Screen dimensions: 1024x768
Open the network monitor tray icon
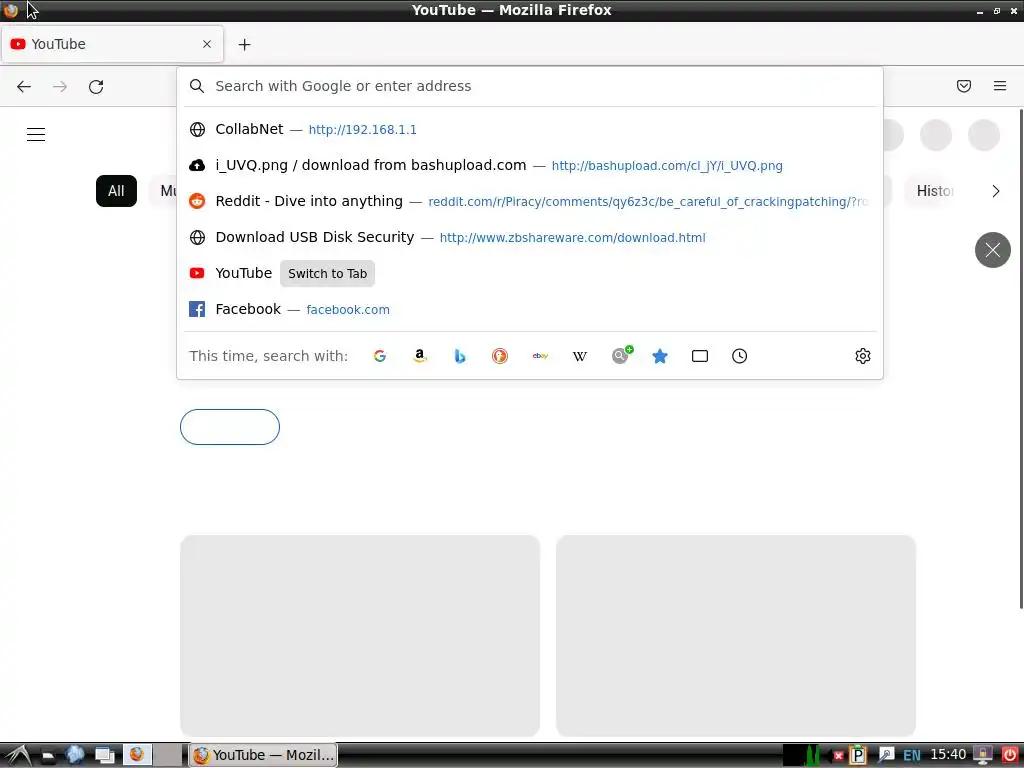982,755
